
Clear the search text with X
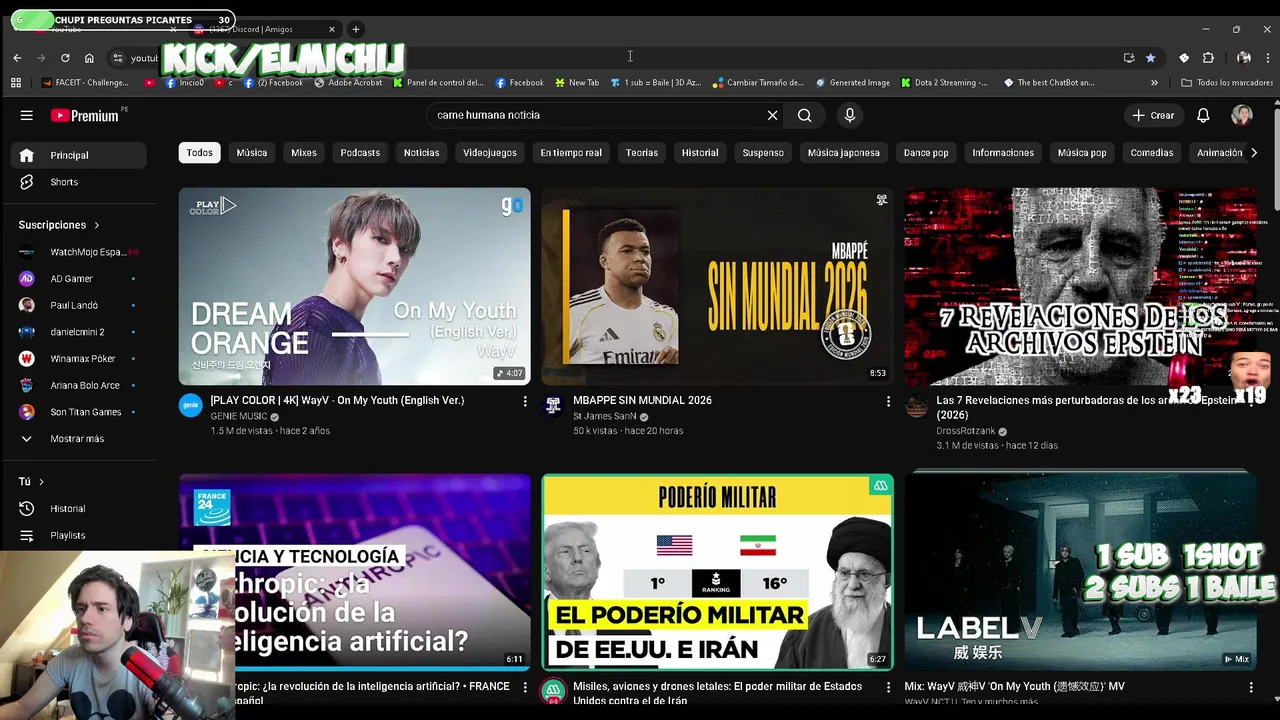pos(772,115)
